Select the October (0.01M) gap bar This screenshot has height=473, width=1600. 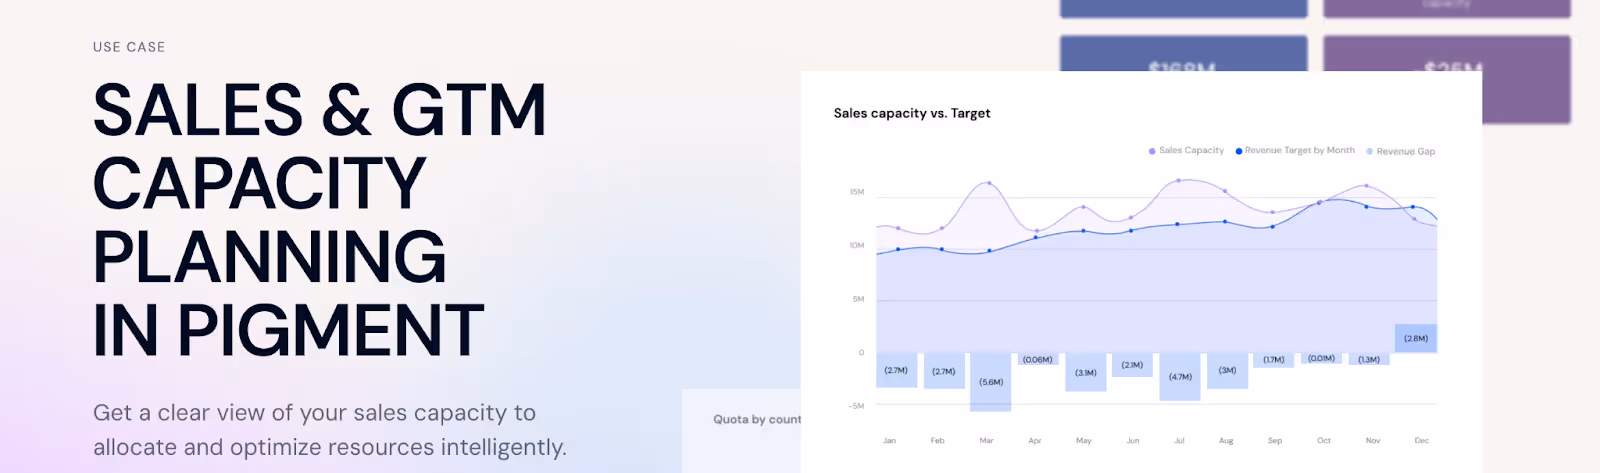coord(1322,358)
